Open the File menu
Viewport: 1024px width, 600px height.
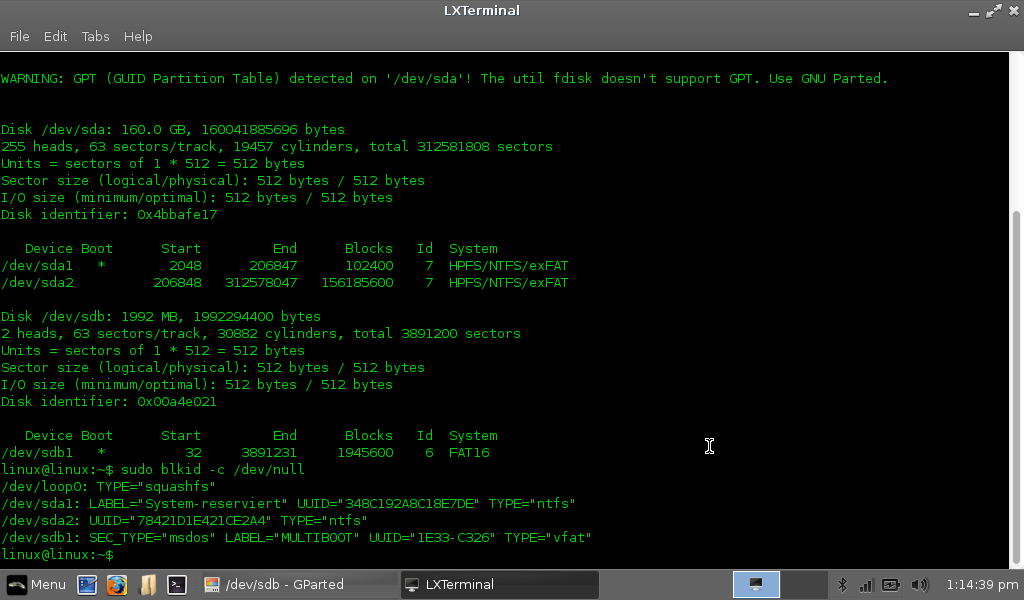pyautogui.click(x=20, y=36)
